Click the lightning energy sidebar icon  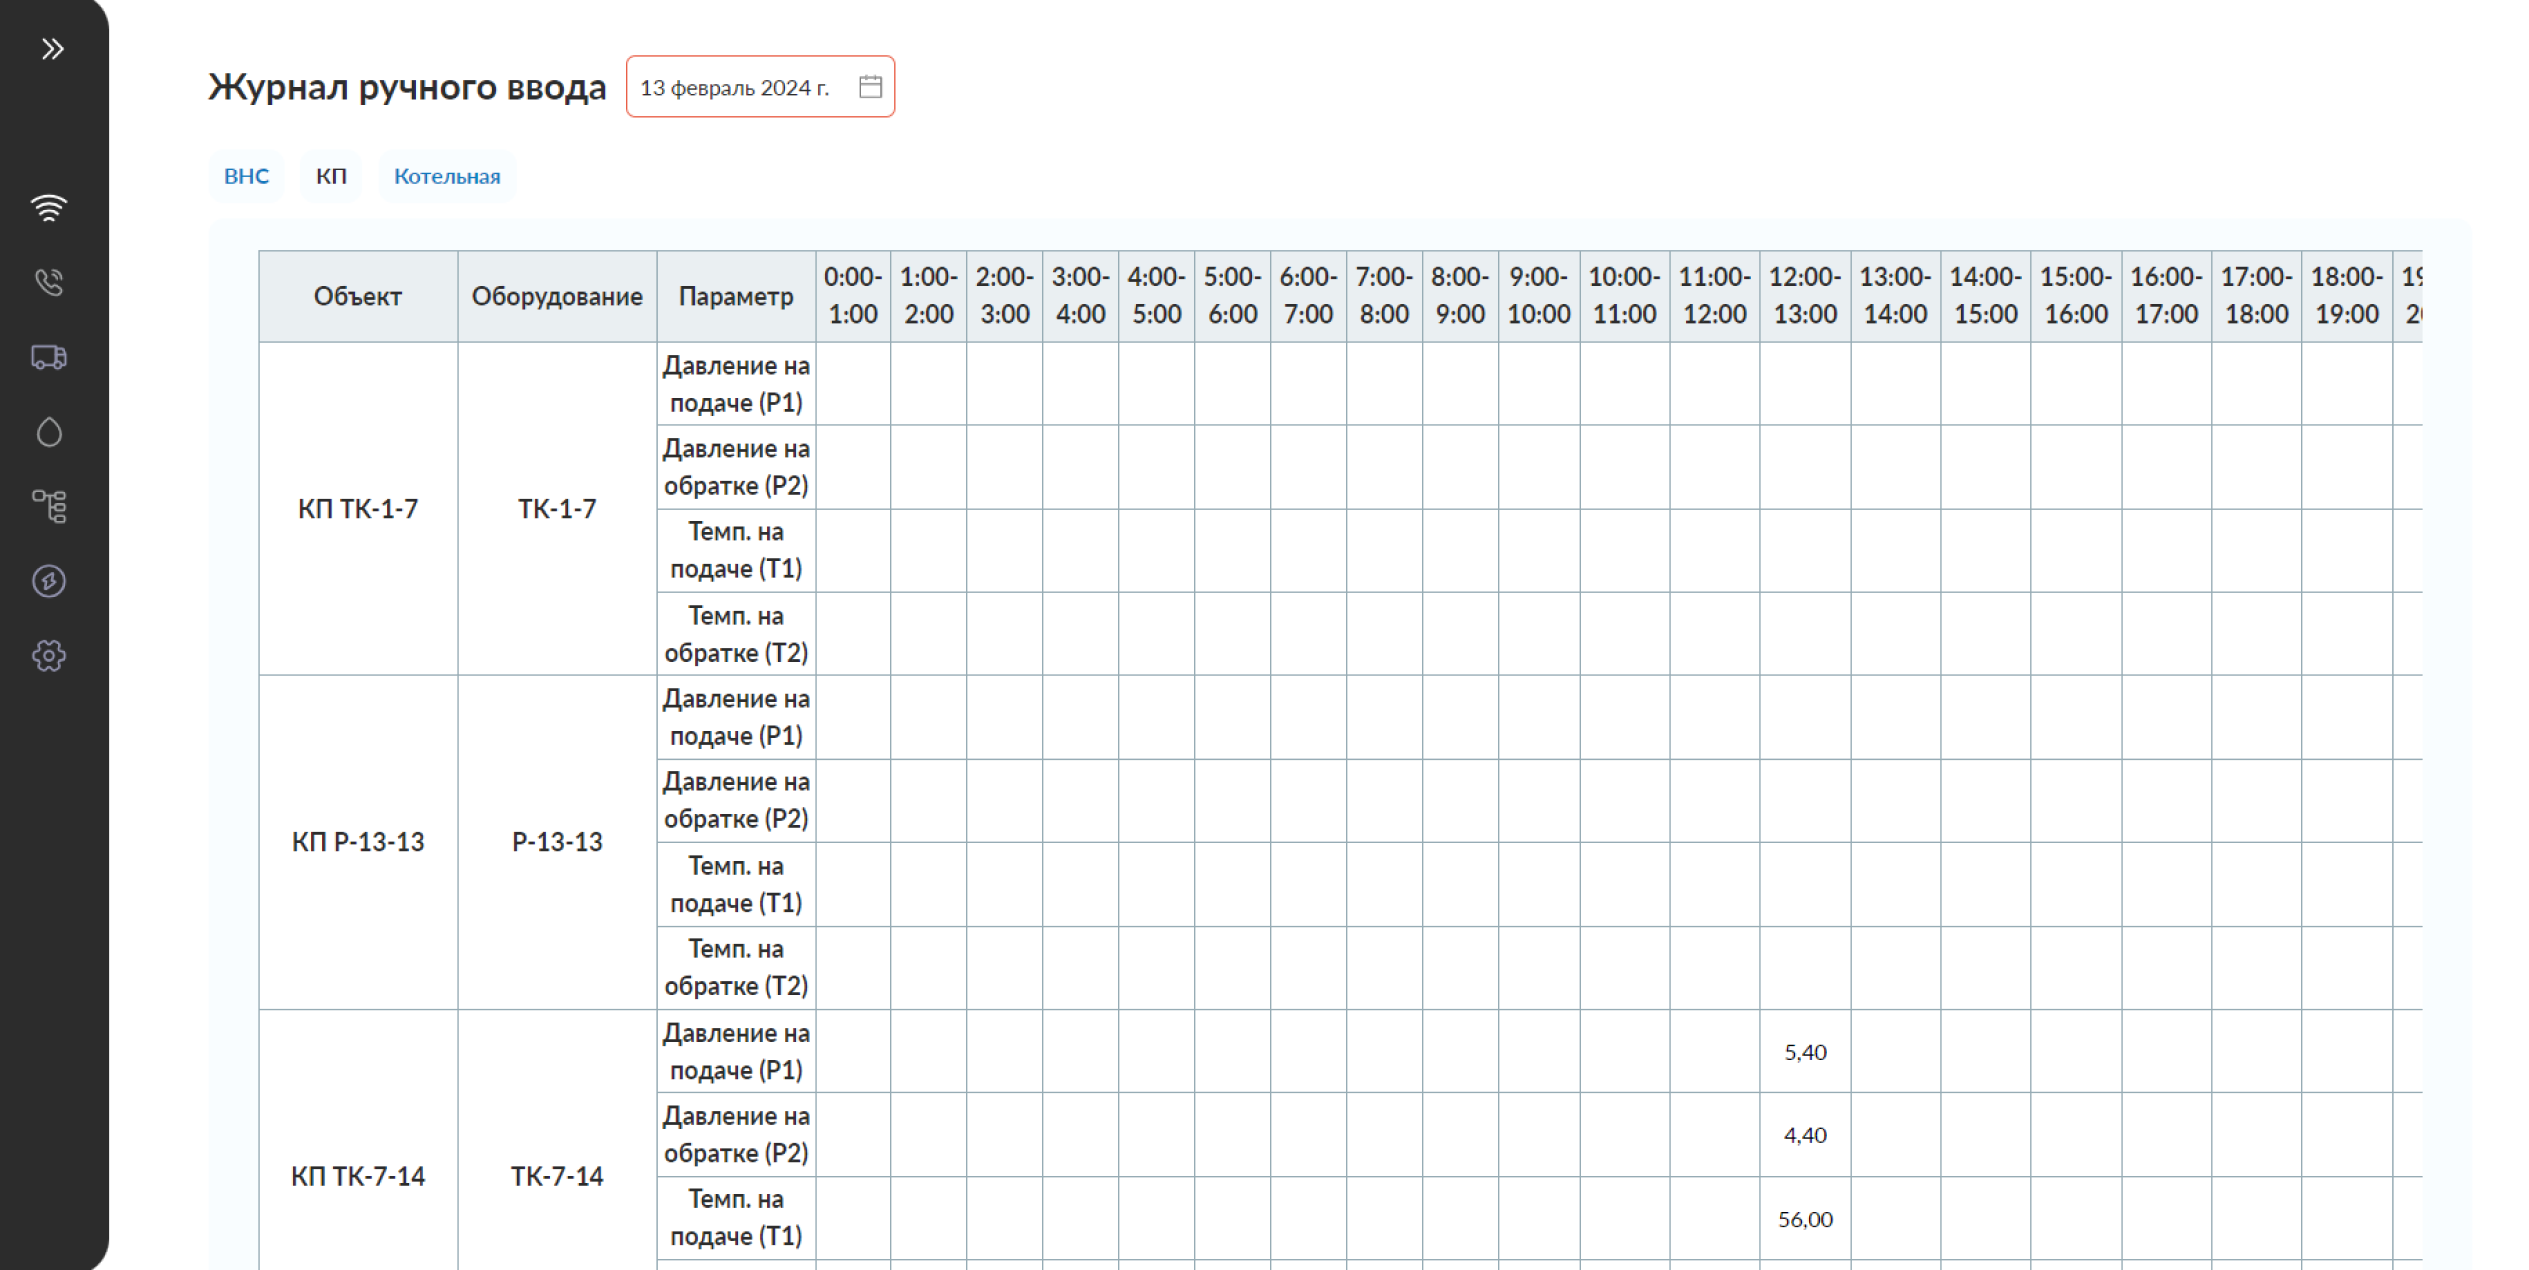pos(49,581)
